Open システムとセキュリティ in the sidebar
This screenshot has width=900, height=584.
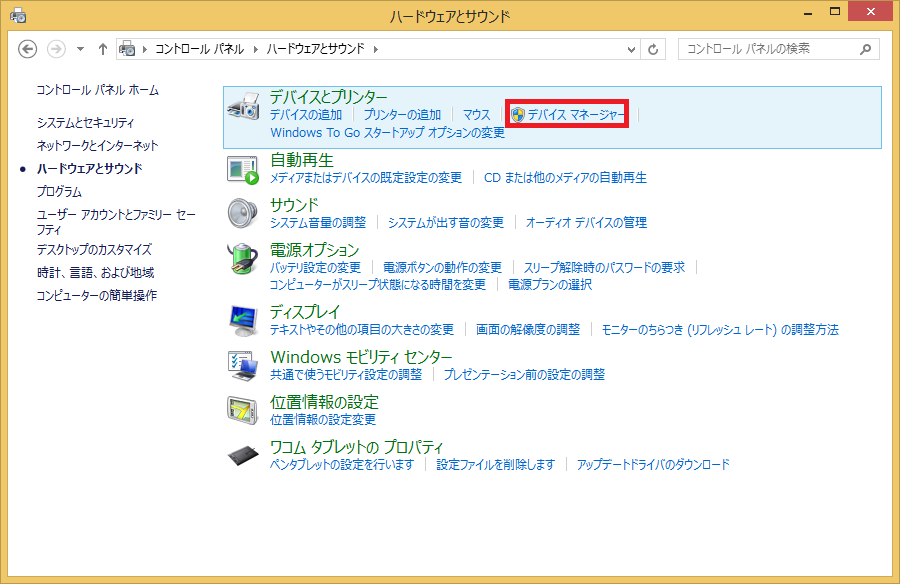click(86, 123)
